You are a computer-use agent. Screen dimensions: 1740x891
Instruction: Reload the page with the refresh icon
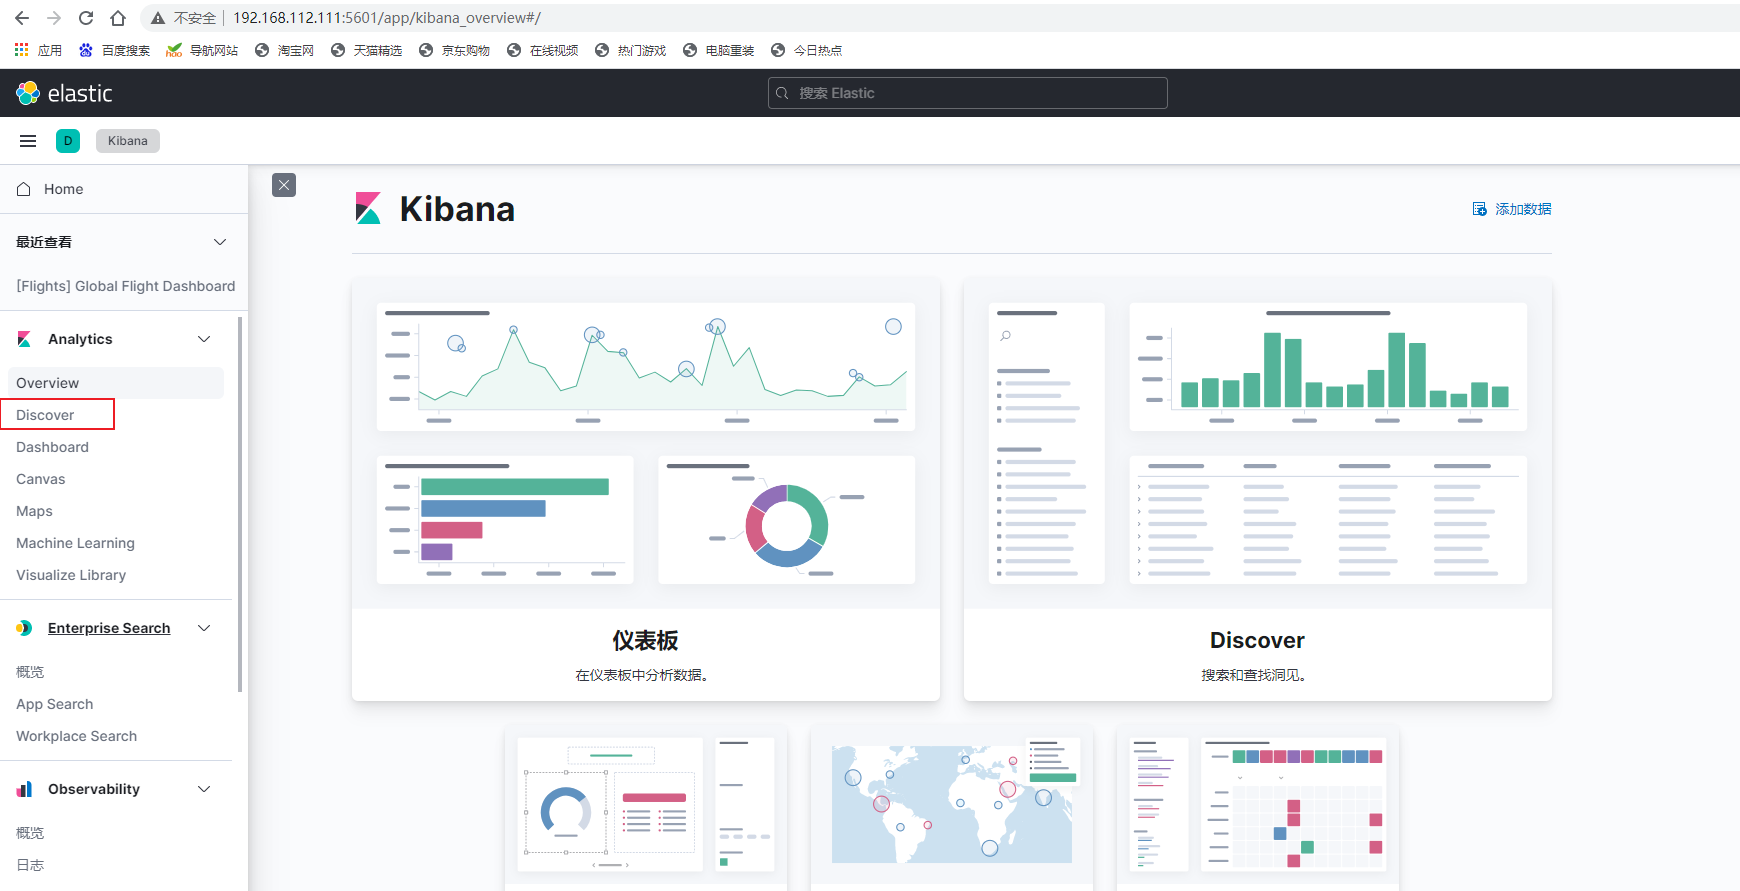(x=86, y=18)
